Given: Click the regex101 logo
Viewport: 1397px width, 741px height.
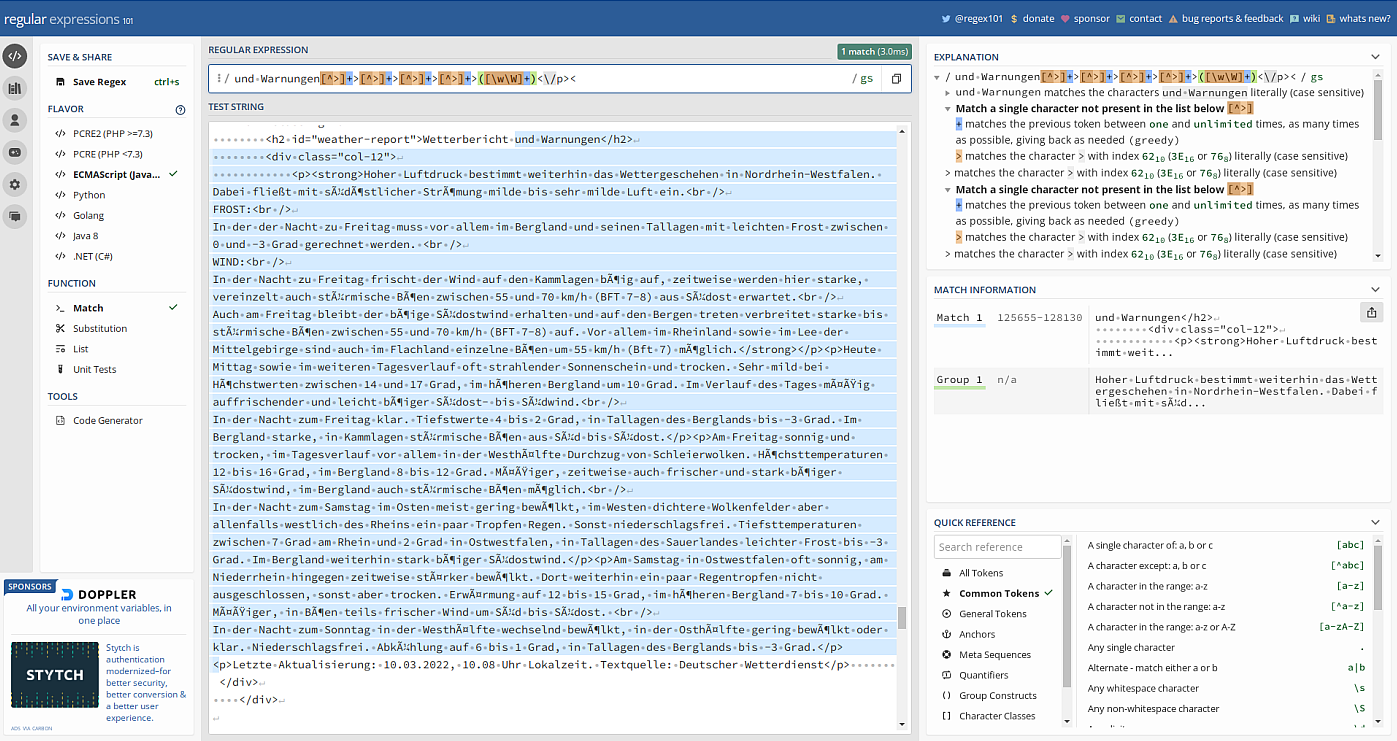Looking at the screenshot, I should pos(67,19).
